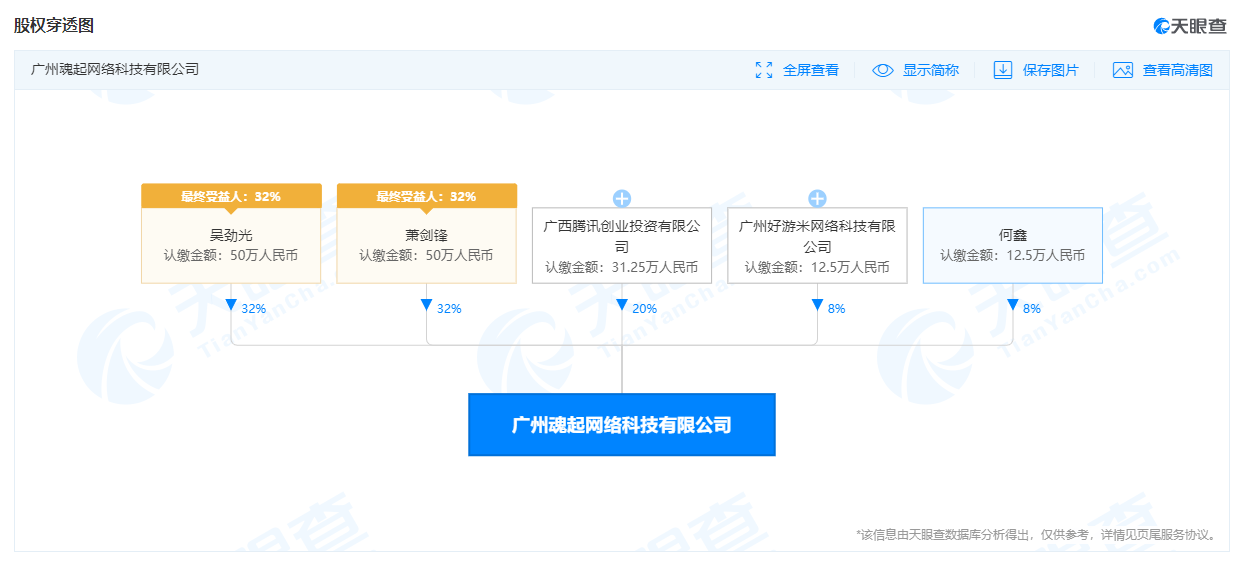Click the picture icon for 查看高清图
This screenshot has width=1240, height=562.
coord(1123,70)
